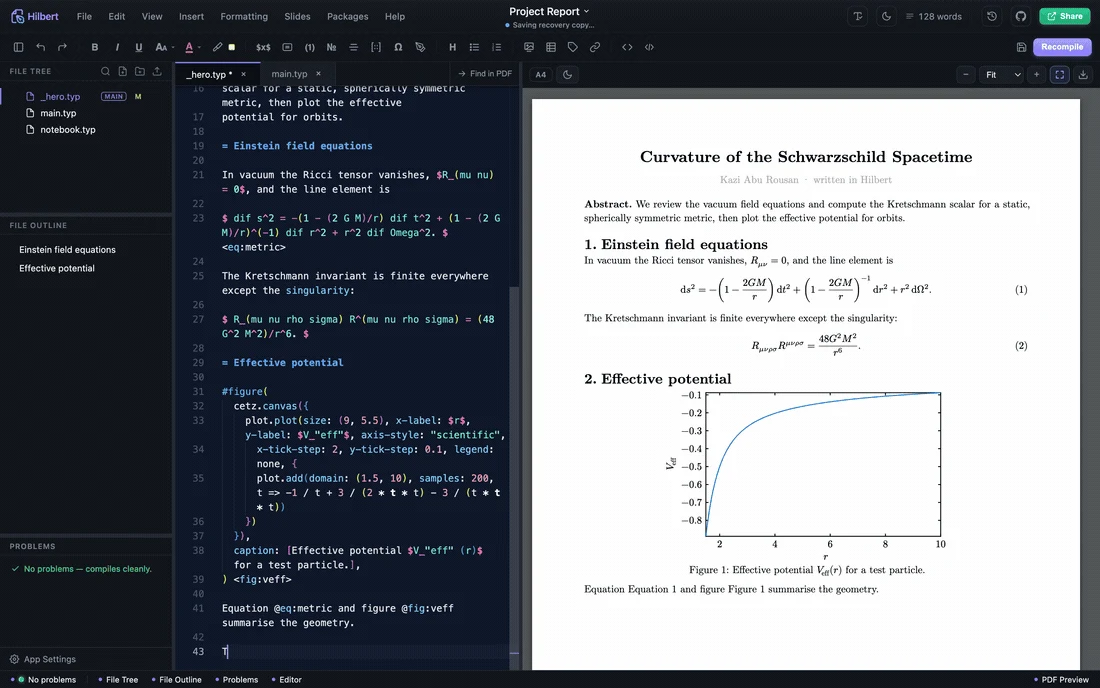Open the text color dropdown arrow
This screenshot has width=1100, height=688.
(199, 47)
